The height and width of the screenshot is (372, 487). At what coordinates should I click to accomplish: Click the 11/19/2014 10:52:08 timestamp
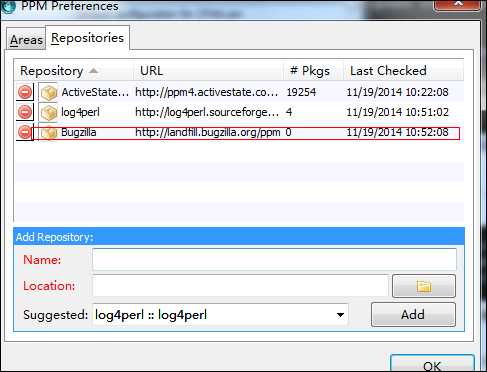point(397,132)
